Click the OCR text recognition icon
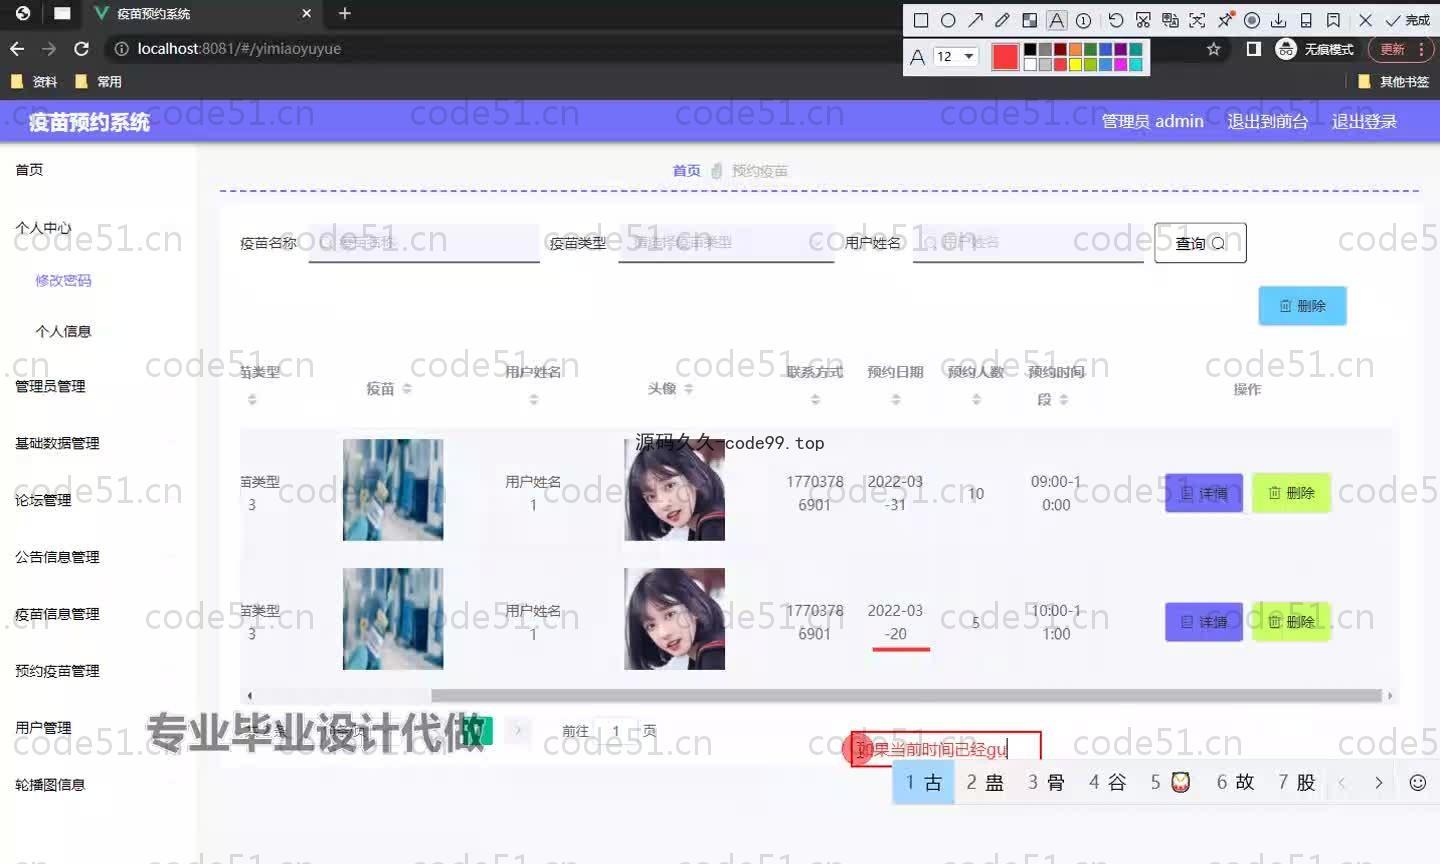This screenshot has height=864, width=1440. tap(1197, 20)
